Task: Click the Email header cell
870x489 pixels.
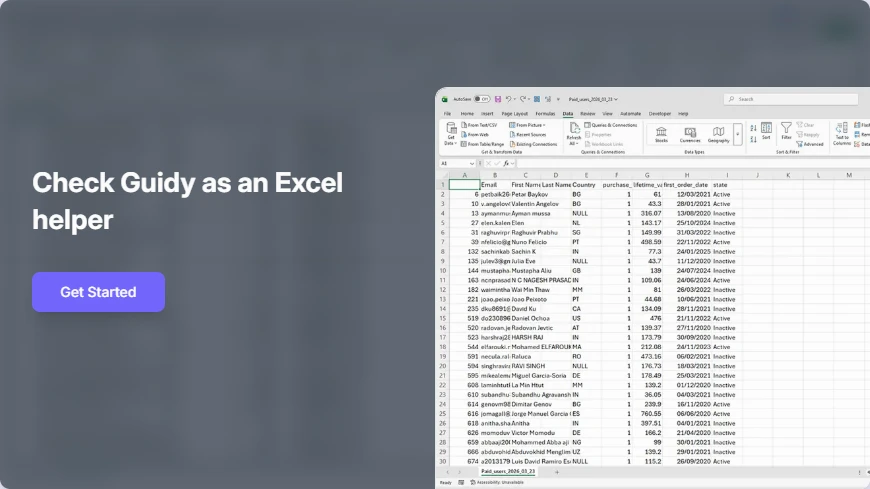Action: (495, 185)
